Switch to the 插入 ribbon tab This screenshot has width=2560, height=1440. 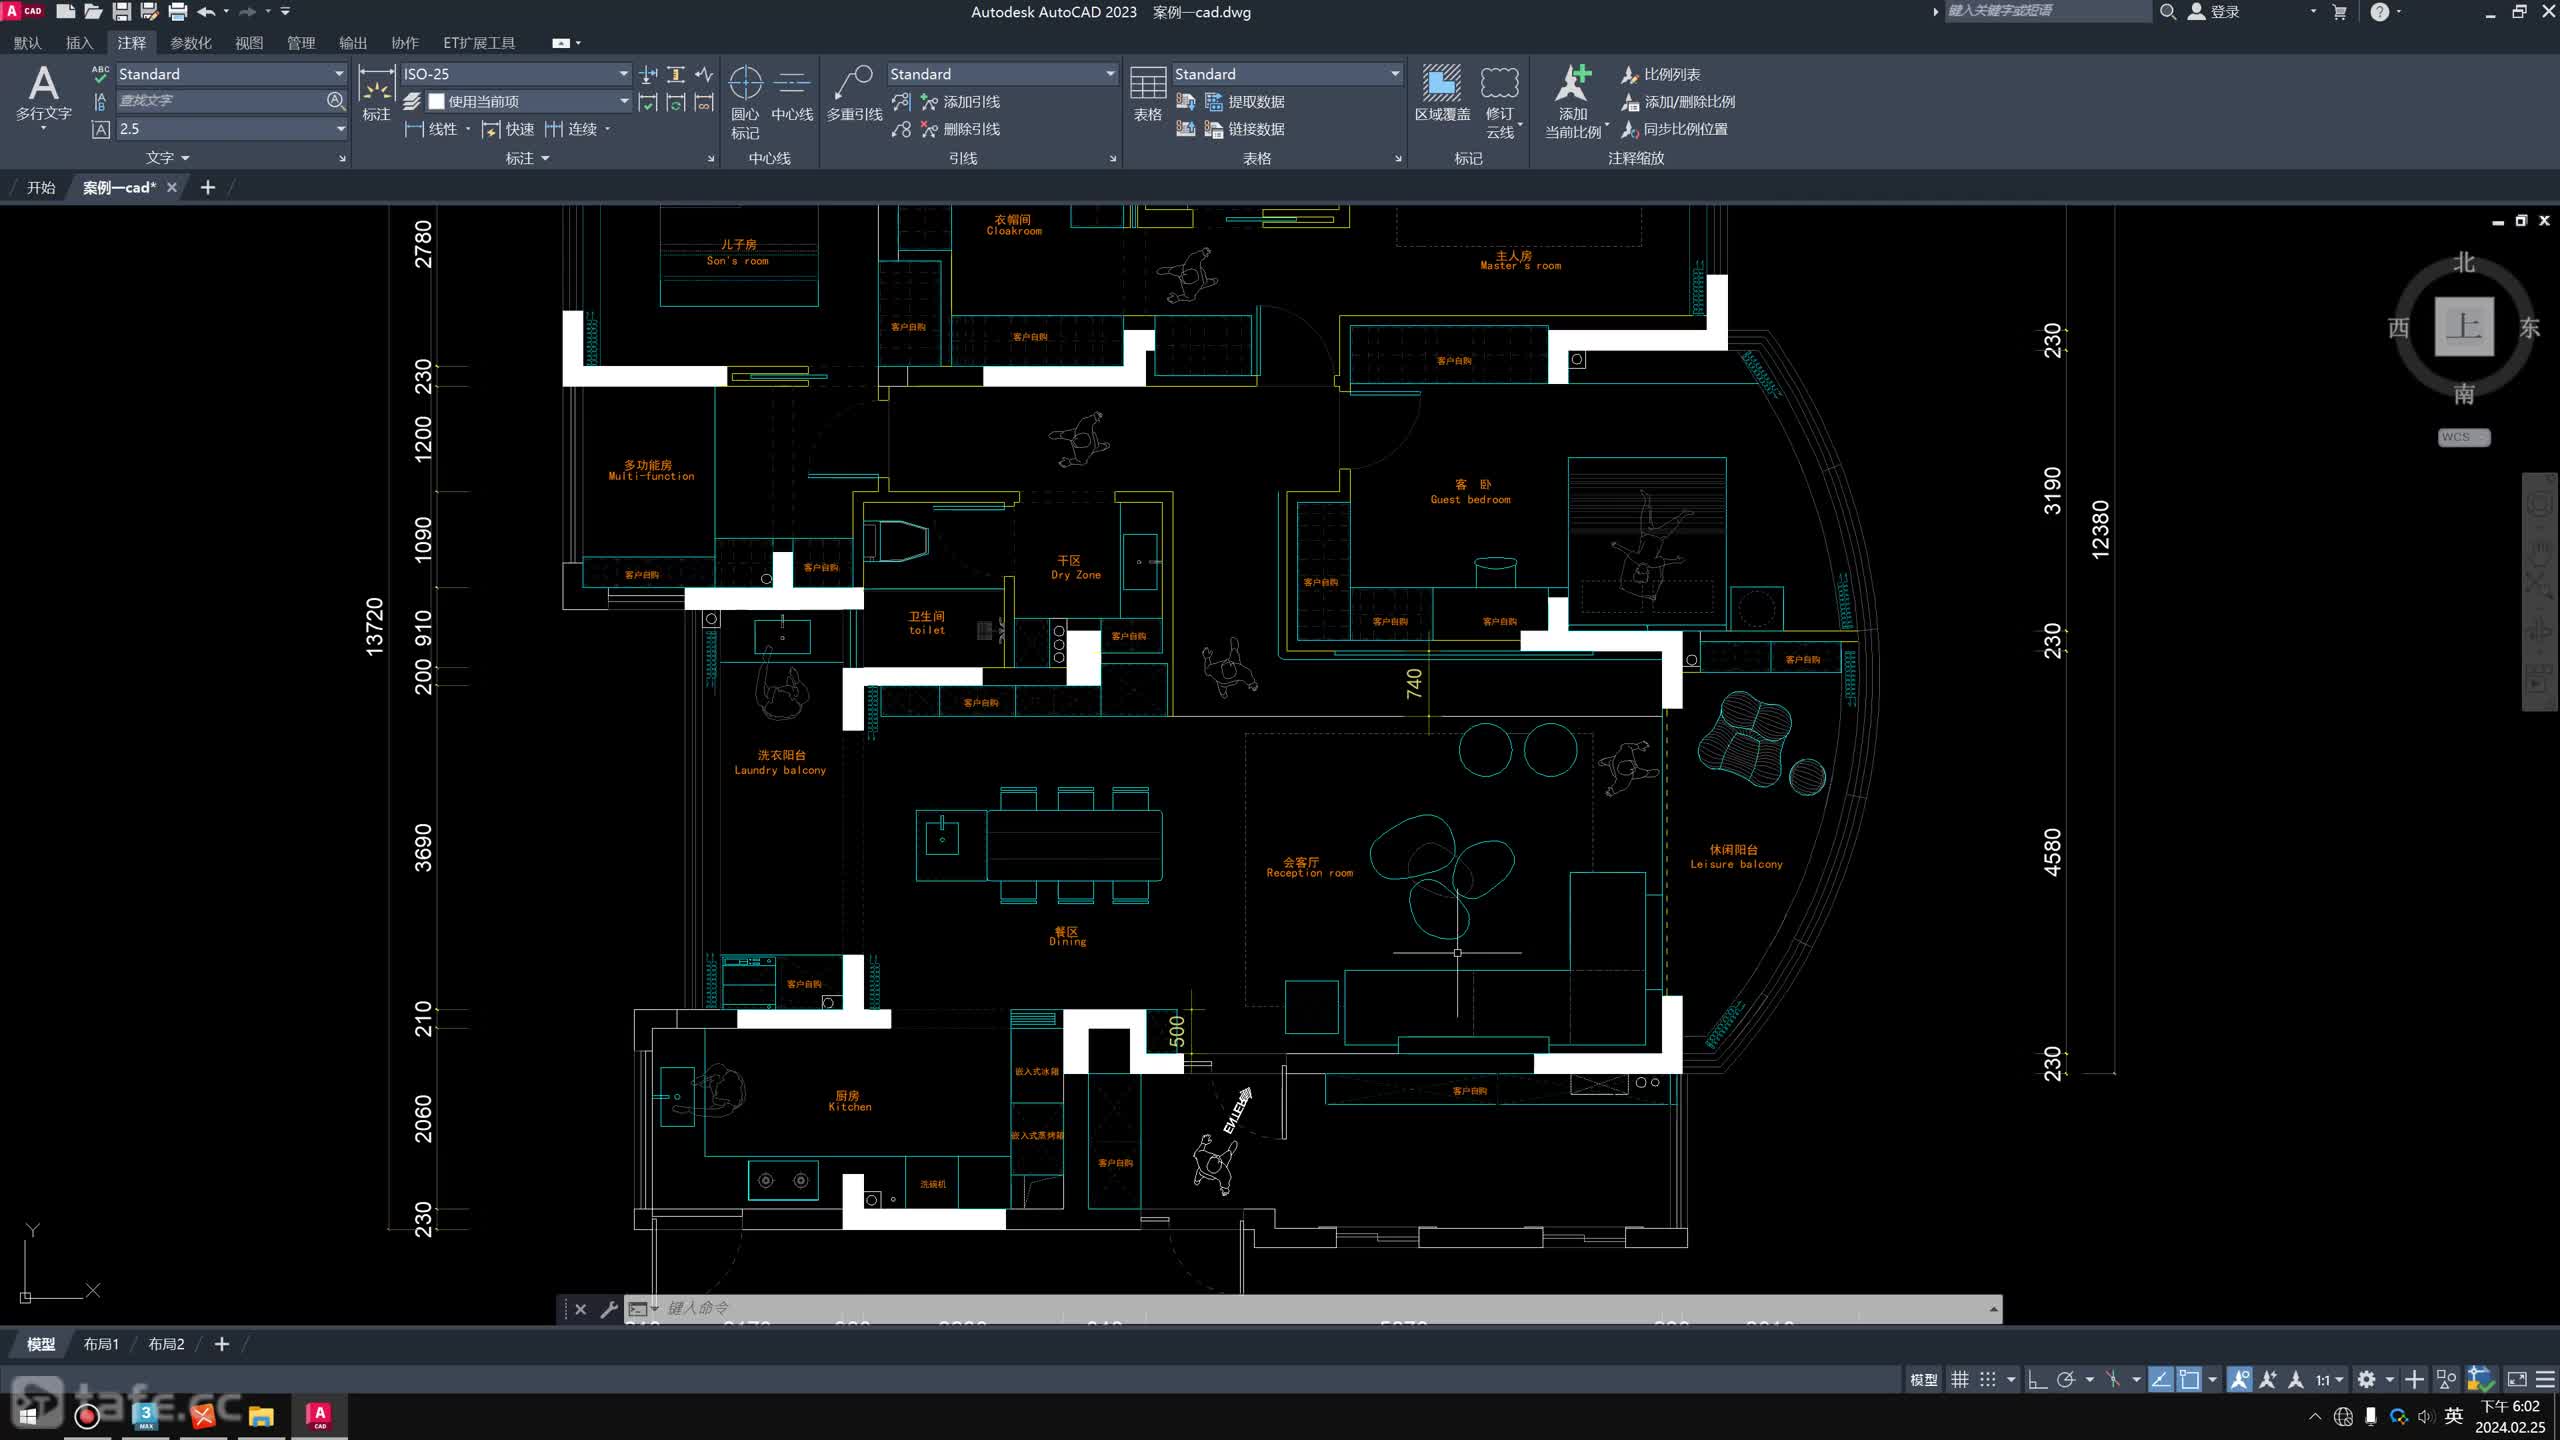79,43
